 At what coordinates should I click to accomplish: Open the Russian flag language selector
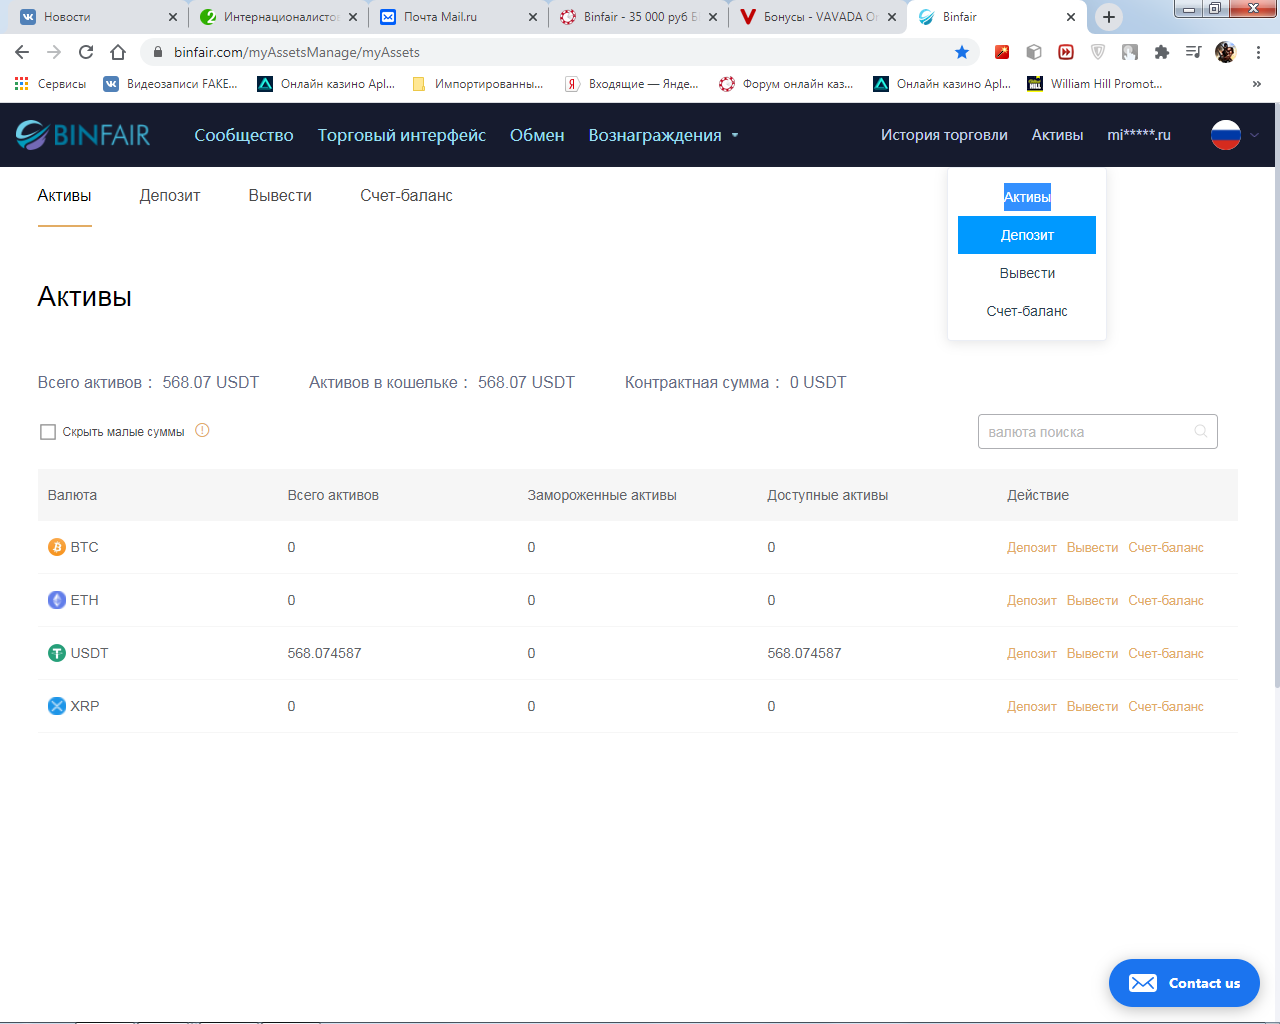pyautogui.click(x=1226, y=135)
